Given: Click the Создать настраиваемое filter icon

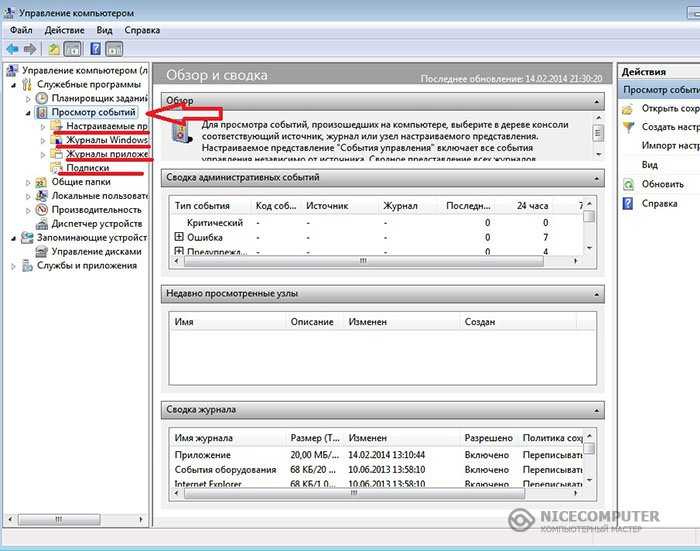Looking at the screenshot, I should (629, 127).
